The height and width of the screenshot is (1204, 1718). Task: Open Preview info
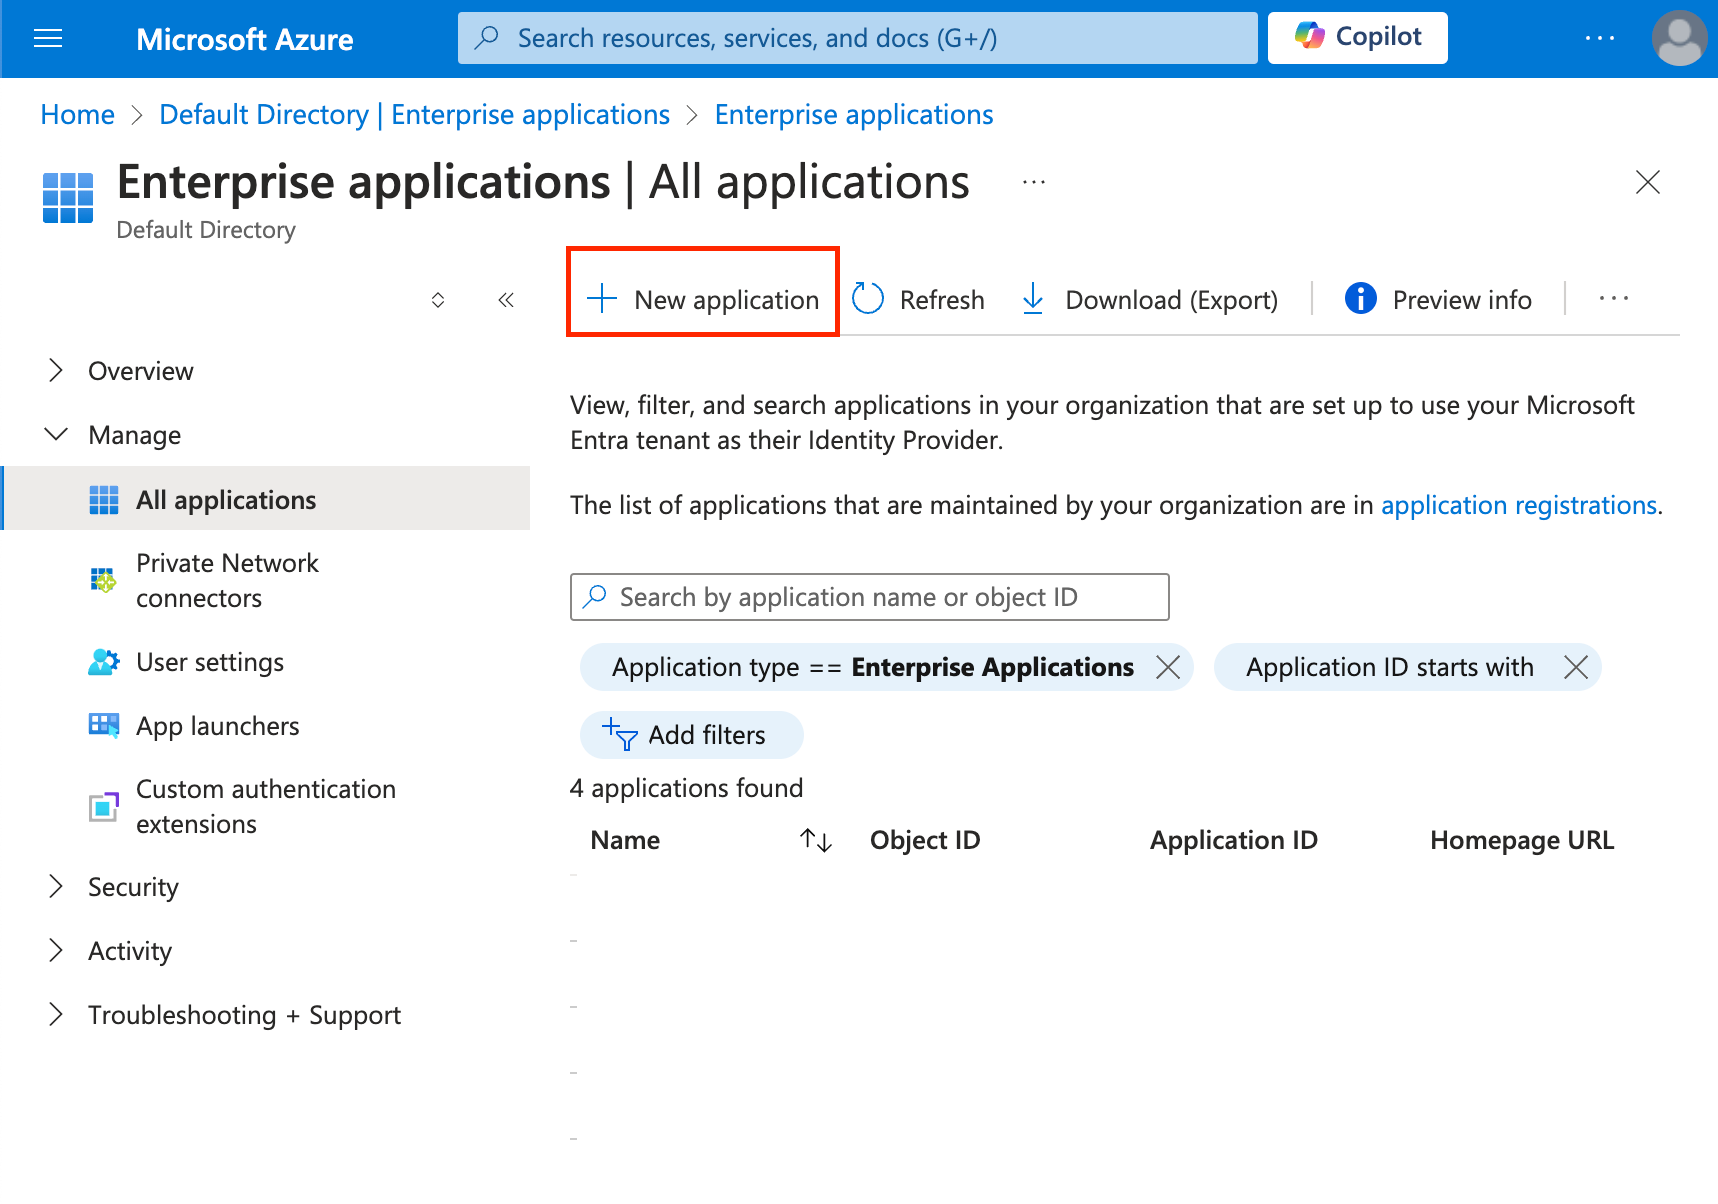click(1438, 300)
